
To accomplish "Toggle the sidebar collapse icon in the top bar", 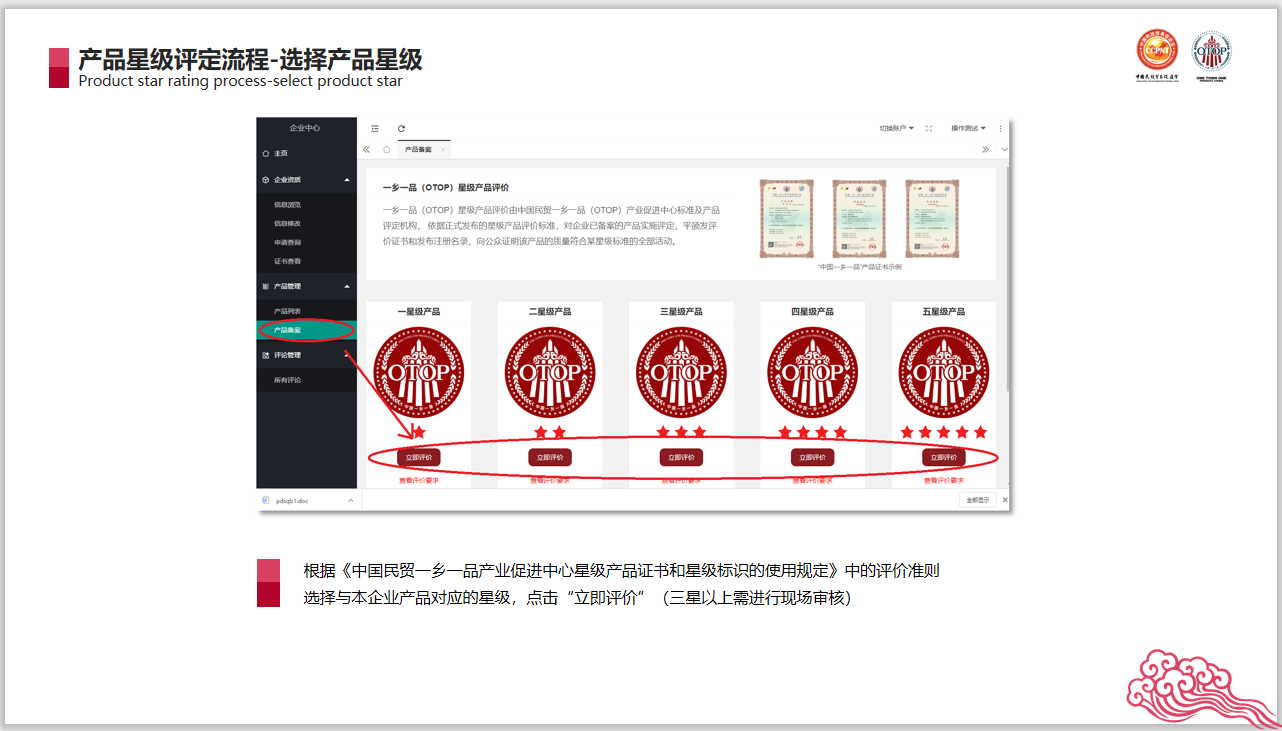I will 375,128.
